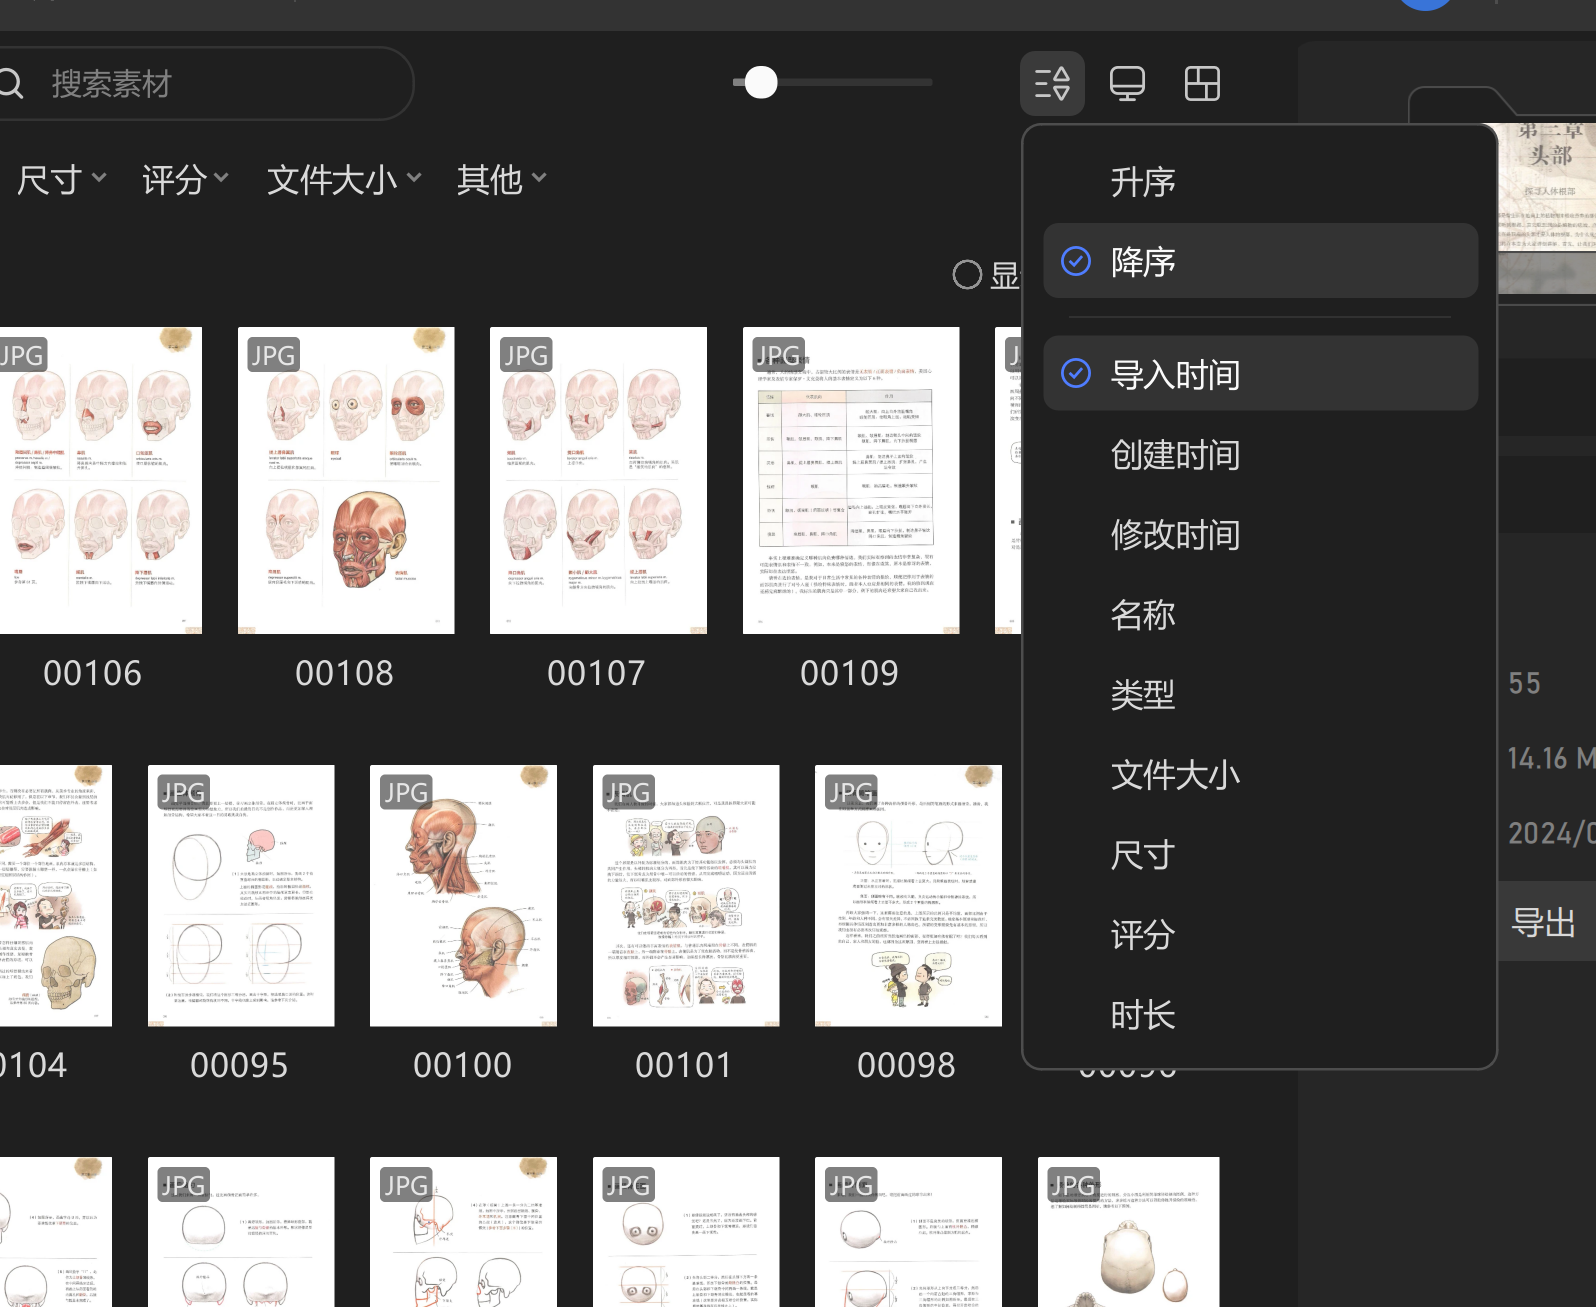The image size is (1596, 1307).
Task: Click the JPG badge on image 00095
Action: pos(184,792)
